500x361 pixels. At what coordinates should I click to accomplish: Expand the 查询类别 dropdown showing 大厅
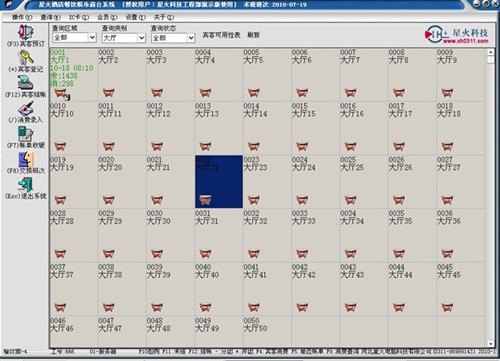(142, 38)
